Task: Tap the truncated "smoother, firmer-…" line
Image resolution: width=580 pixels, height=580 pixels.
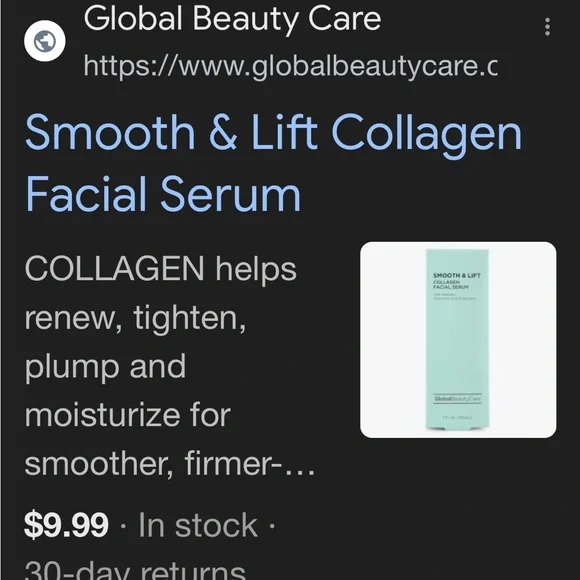Action: (169, 464)
